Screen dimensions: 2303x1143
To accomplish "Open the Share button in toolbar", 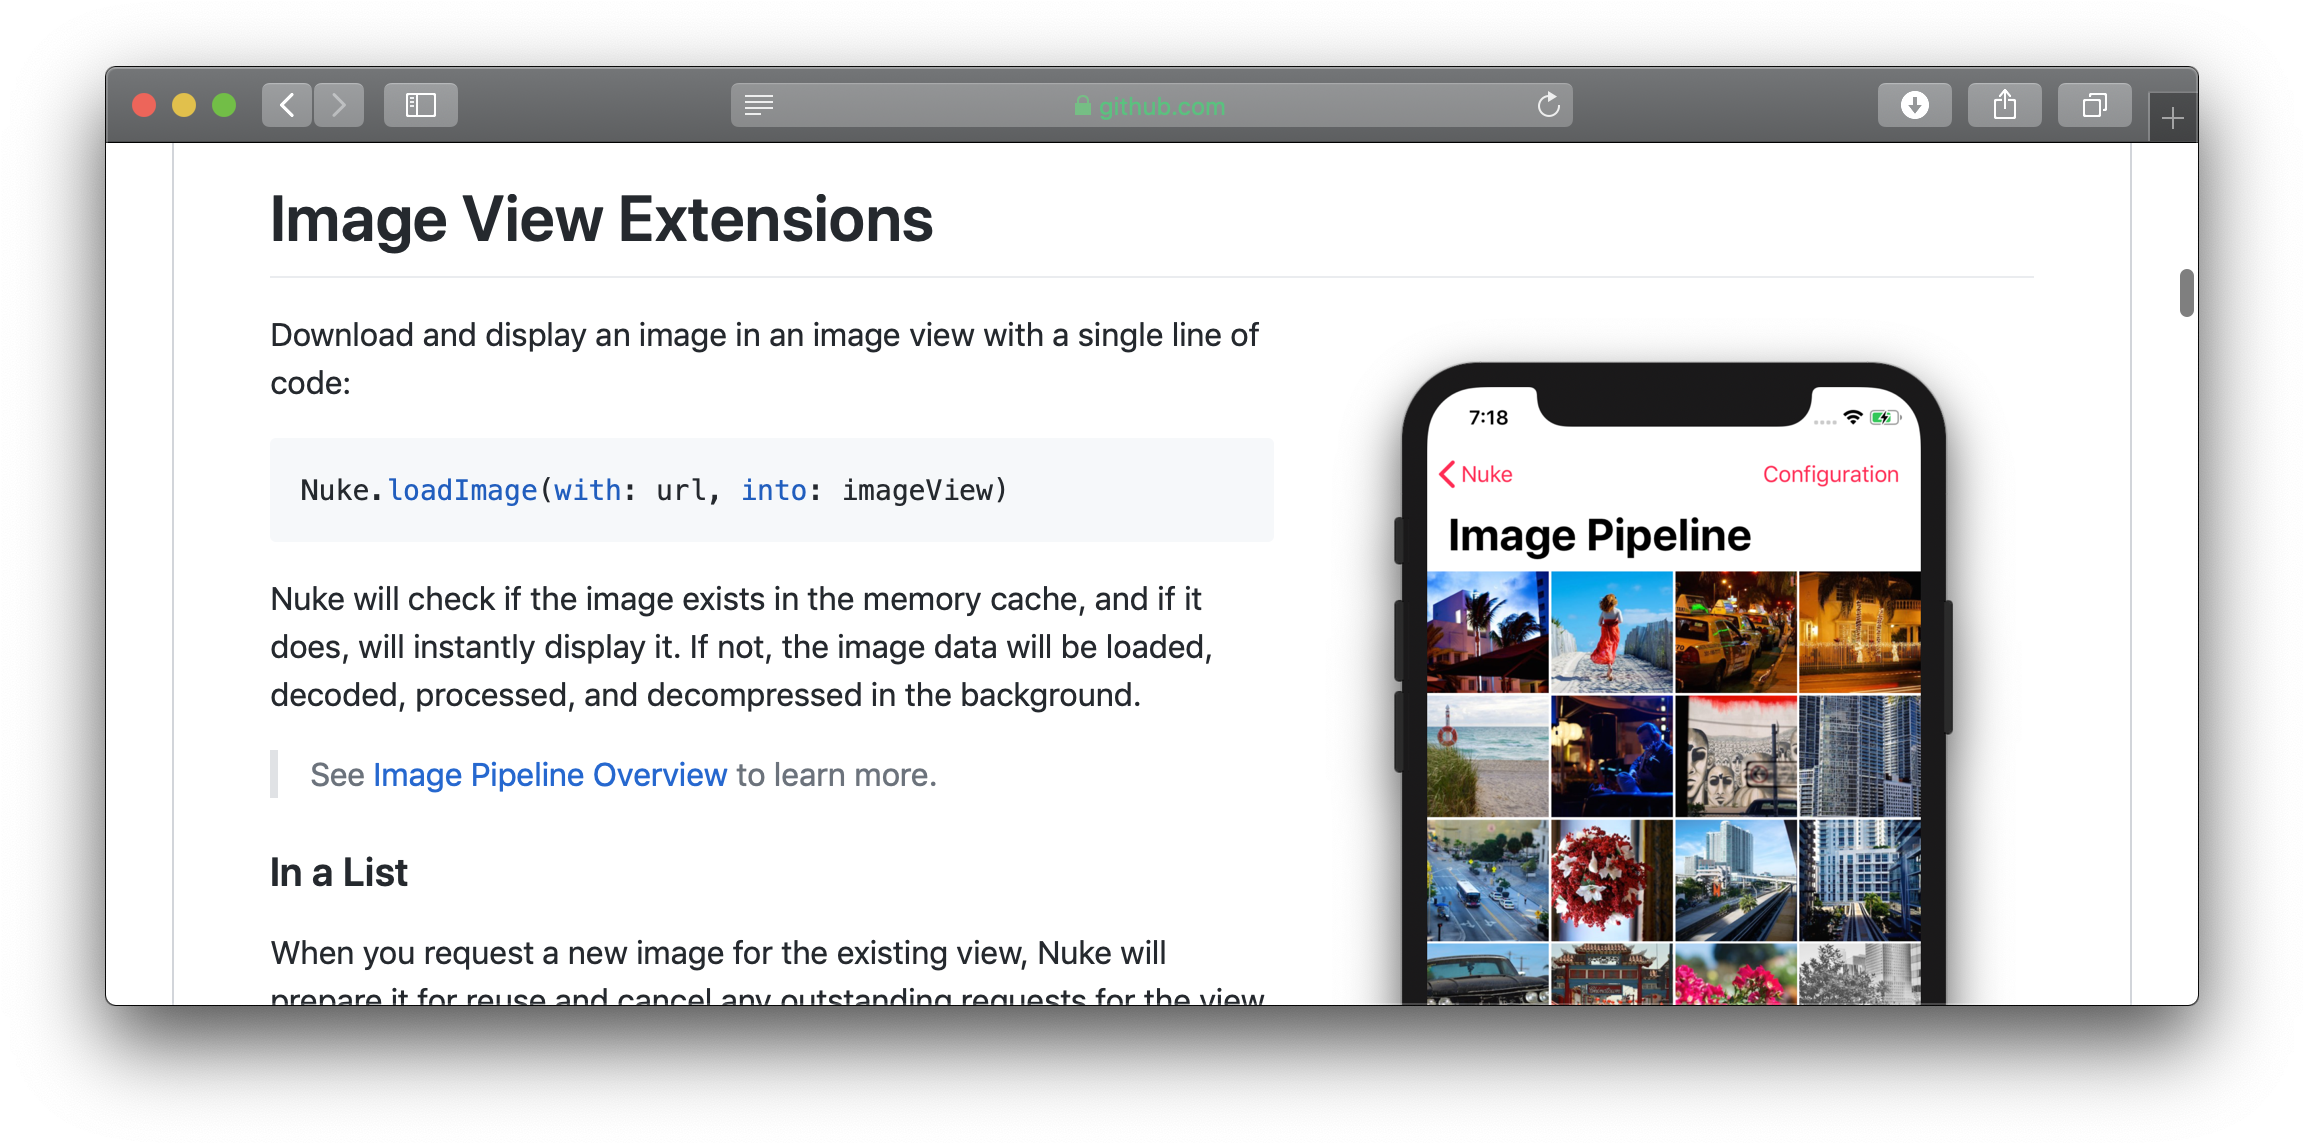I will pos(2004,105).
